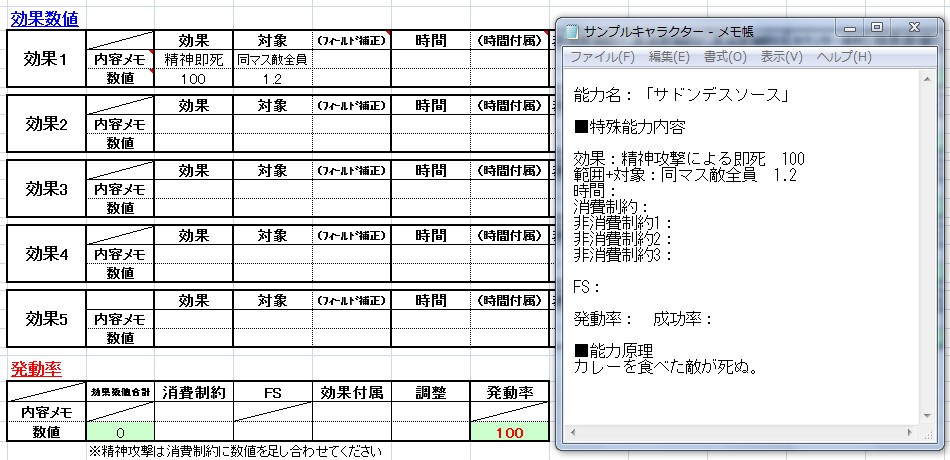The image size is (950, 460).
Task: Select the 対象 header in 効果3 block
Action: [272, 170]
